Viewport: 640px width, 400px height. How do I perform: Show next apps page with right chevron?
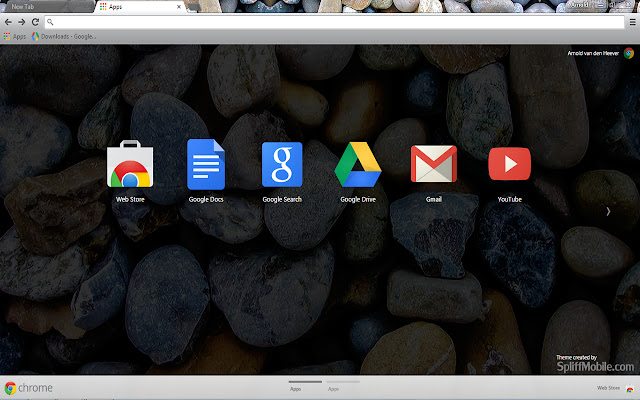[x=608, y=211]
